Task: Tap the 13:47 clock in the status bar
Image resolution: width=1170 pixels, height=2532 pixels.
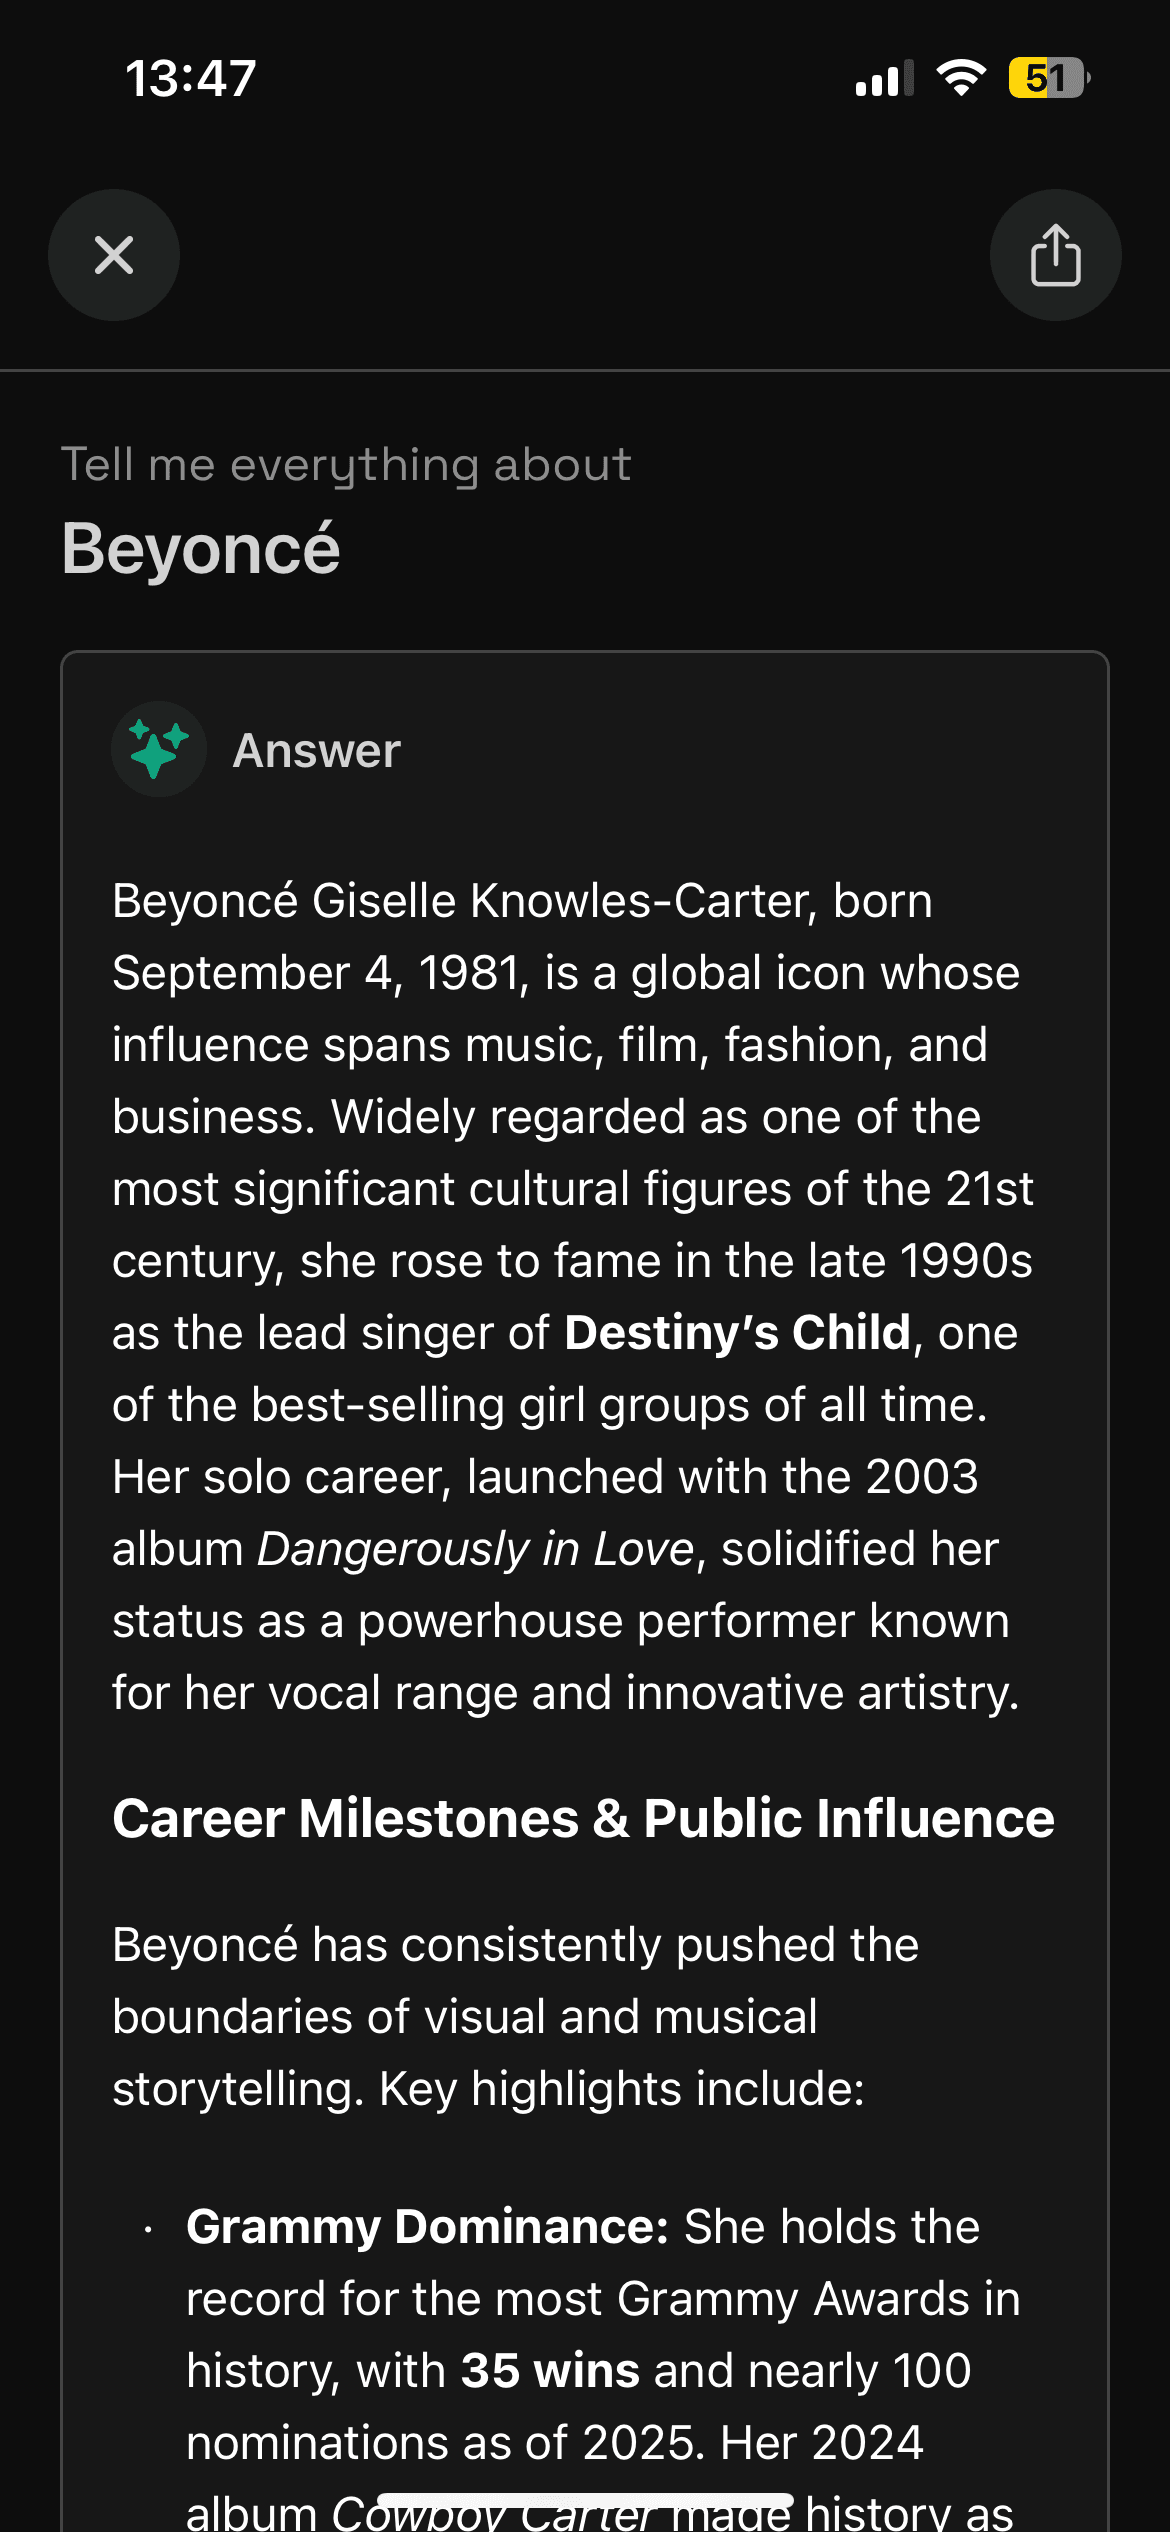Action: click(190, 78)
